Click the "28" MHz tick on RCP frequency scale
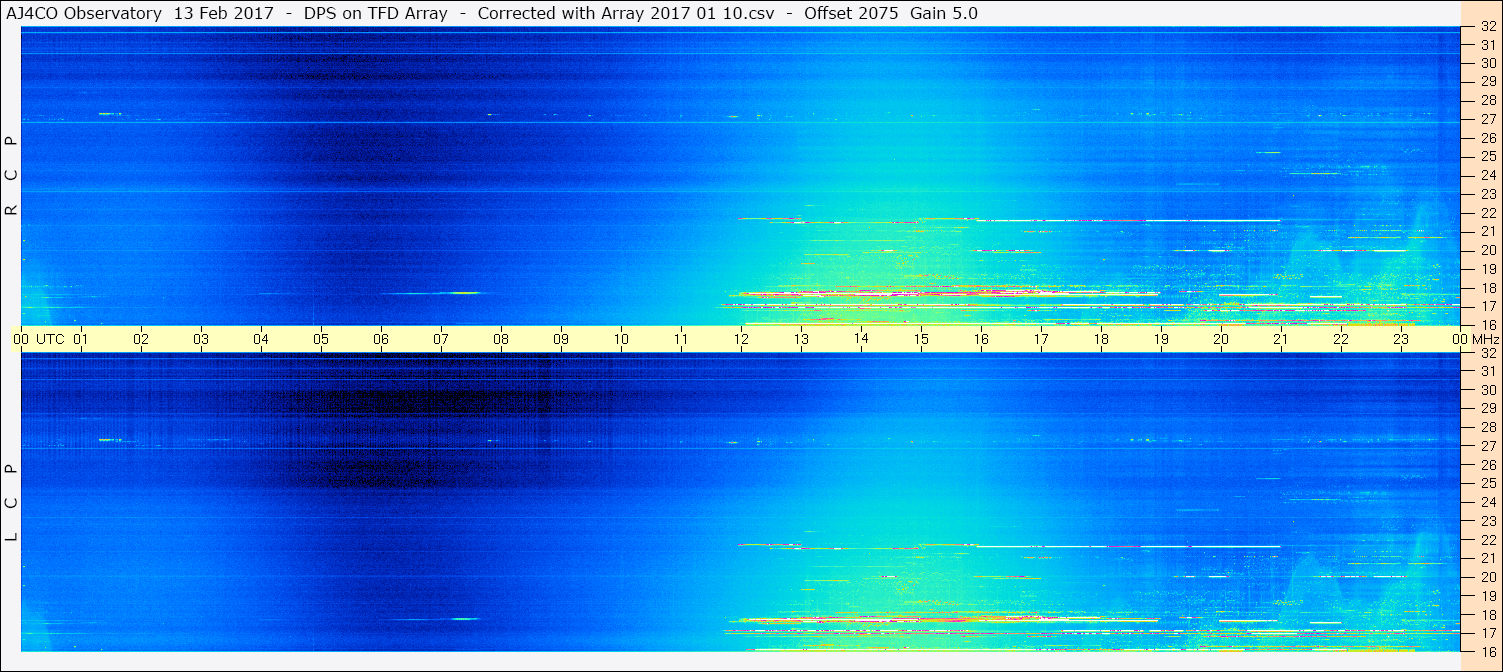The image size is (1503, 672). point(1488,100)
